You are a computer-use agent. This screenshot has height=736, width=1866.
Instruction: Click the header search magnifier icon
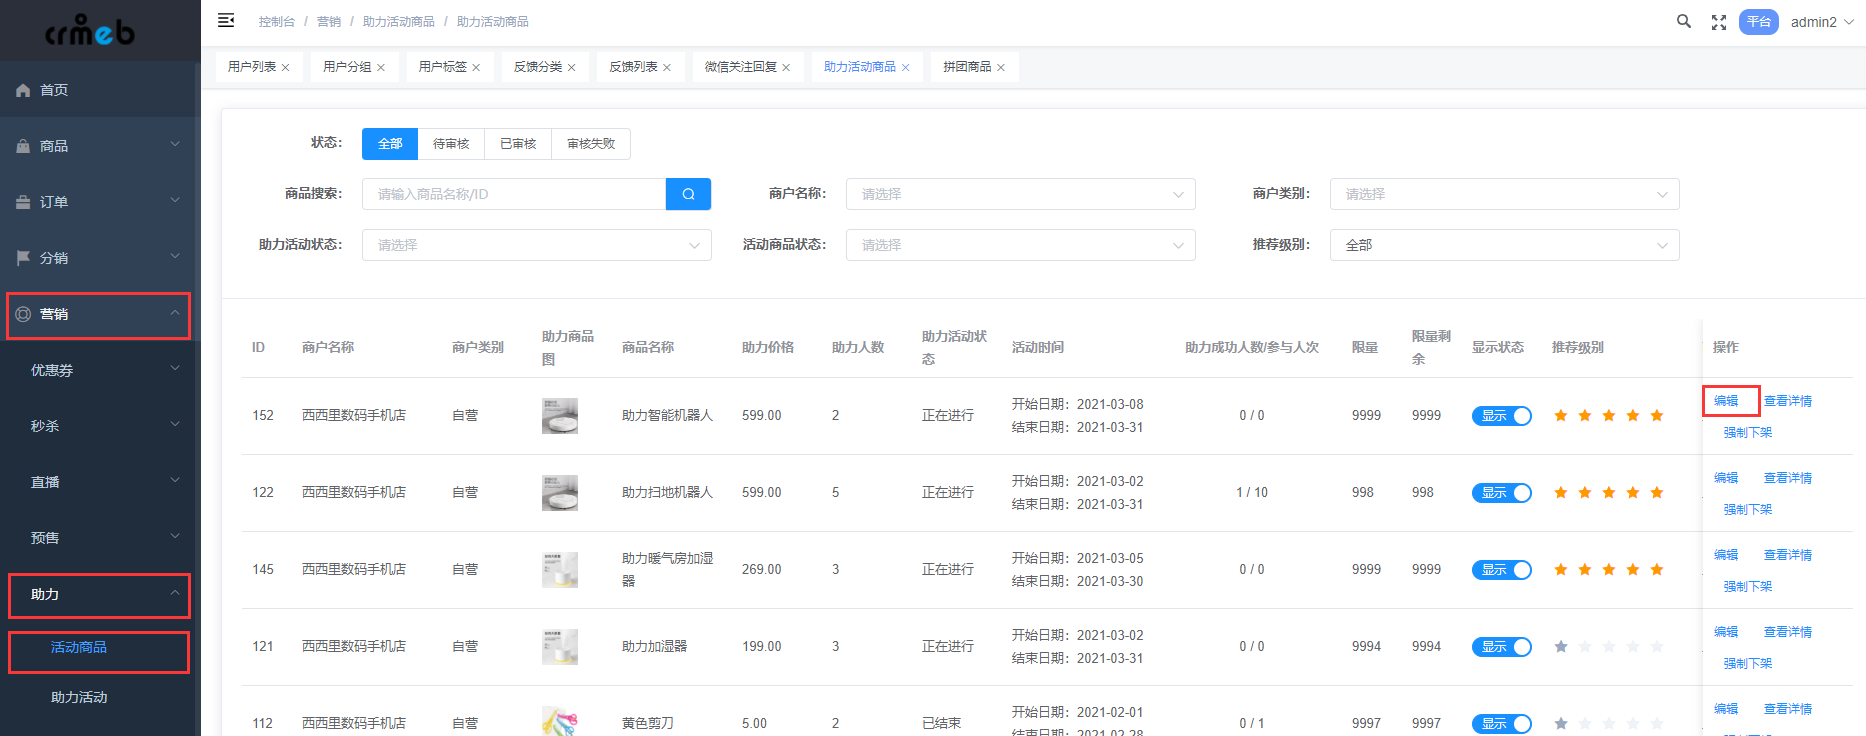[x=1684, y=21]
